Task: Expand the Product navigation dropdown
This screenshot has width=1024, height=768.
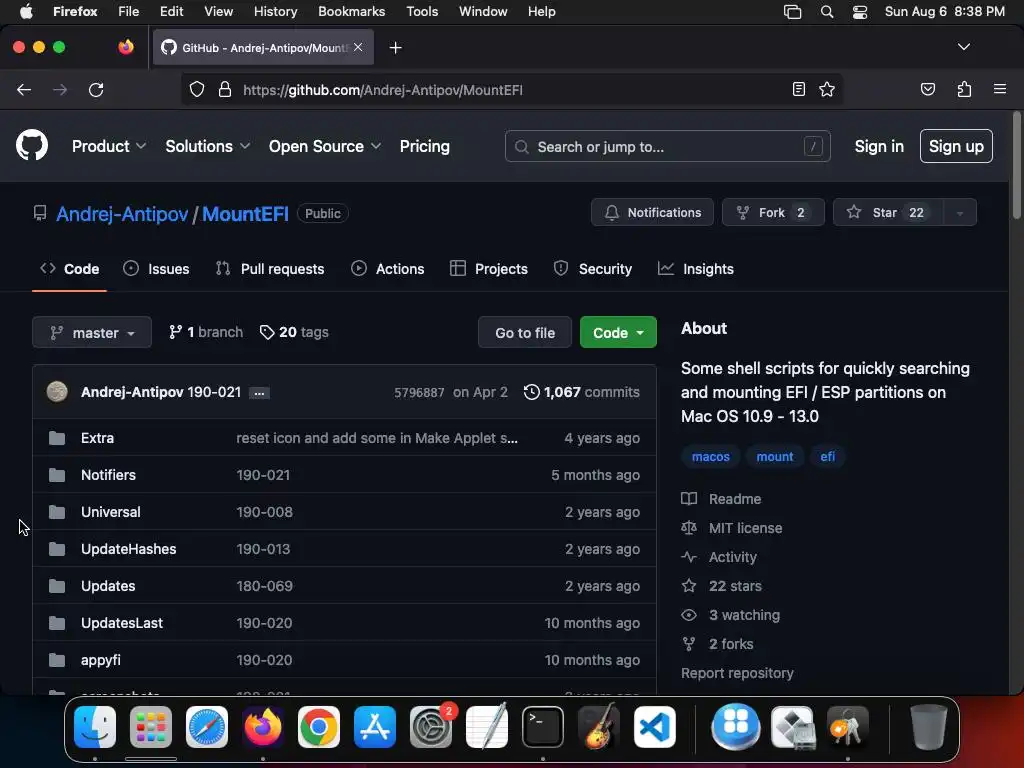Action: pyautogui.click(x=108, y=146)
